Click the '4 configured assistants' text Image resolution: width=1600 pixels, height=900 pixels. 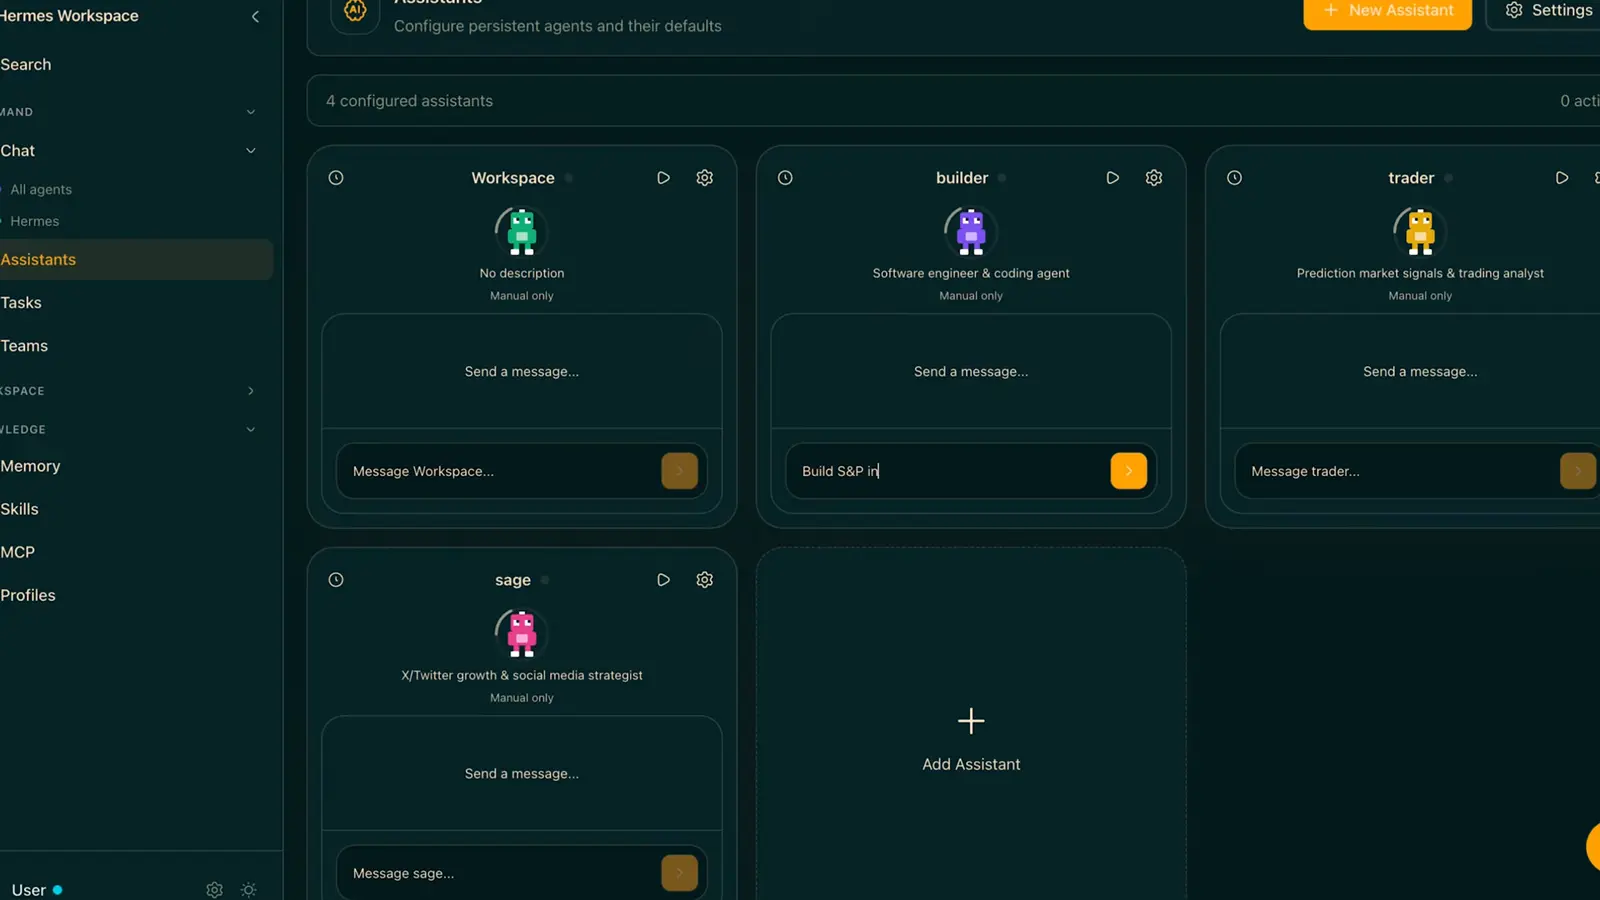[x=409, y=101]
